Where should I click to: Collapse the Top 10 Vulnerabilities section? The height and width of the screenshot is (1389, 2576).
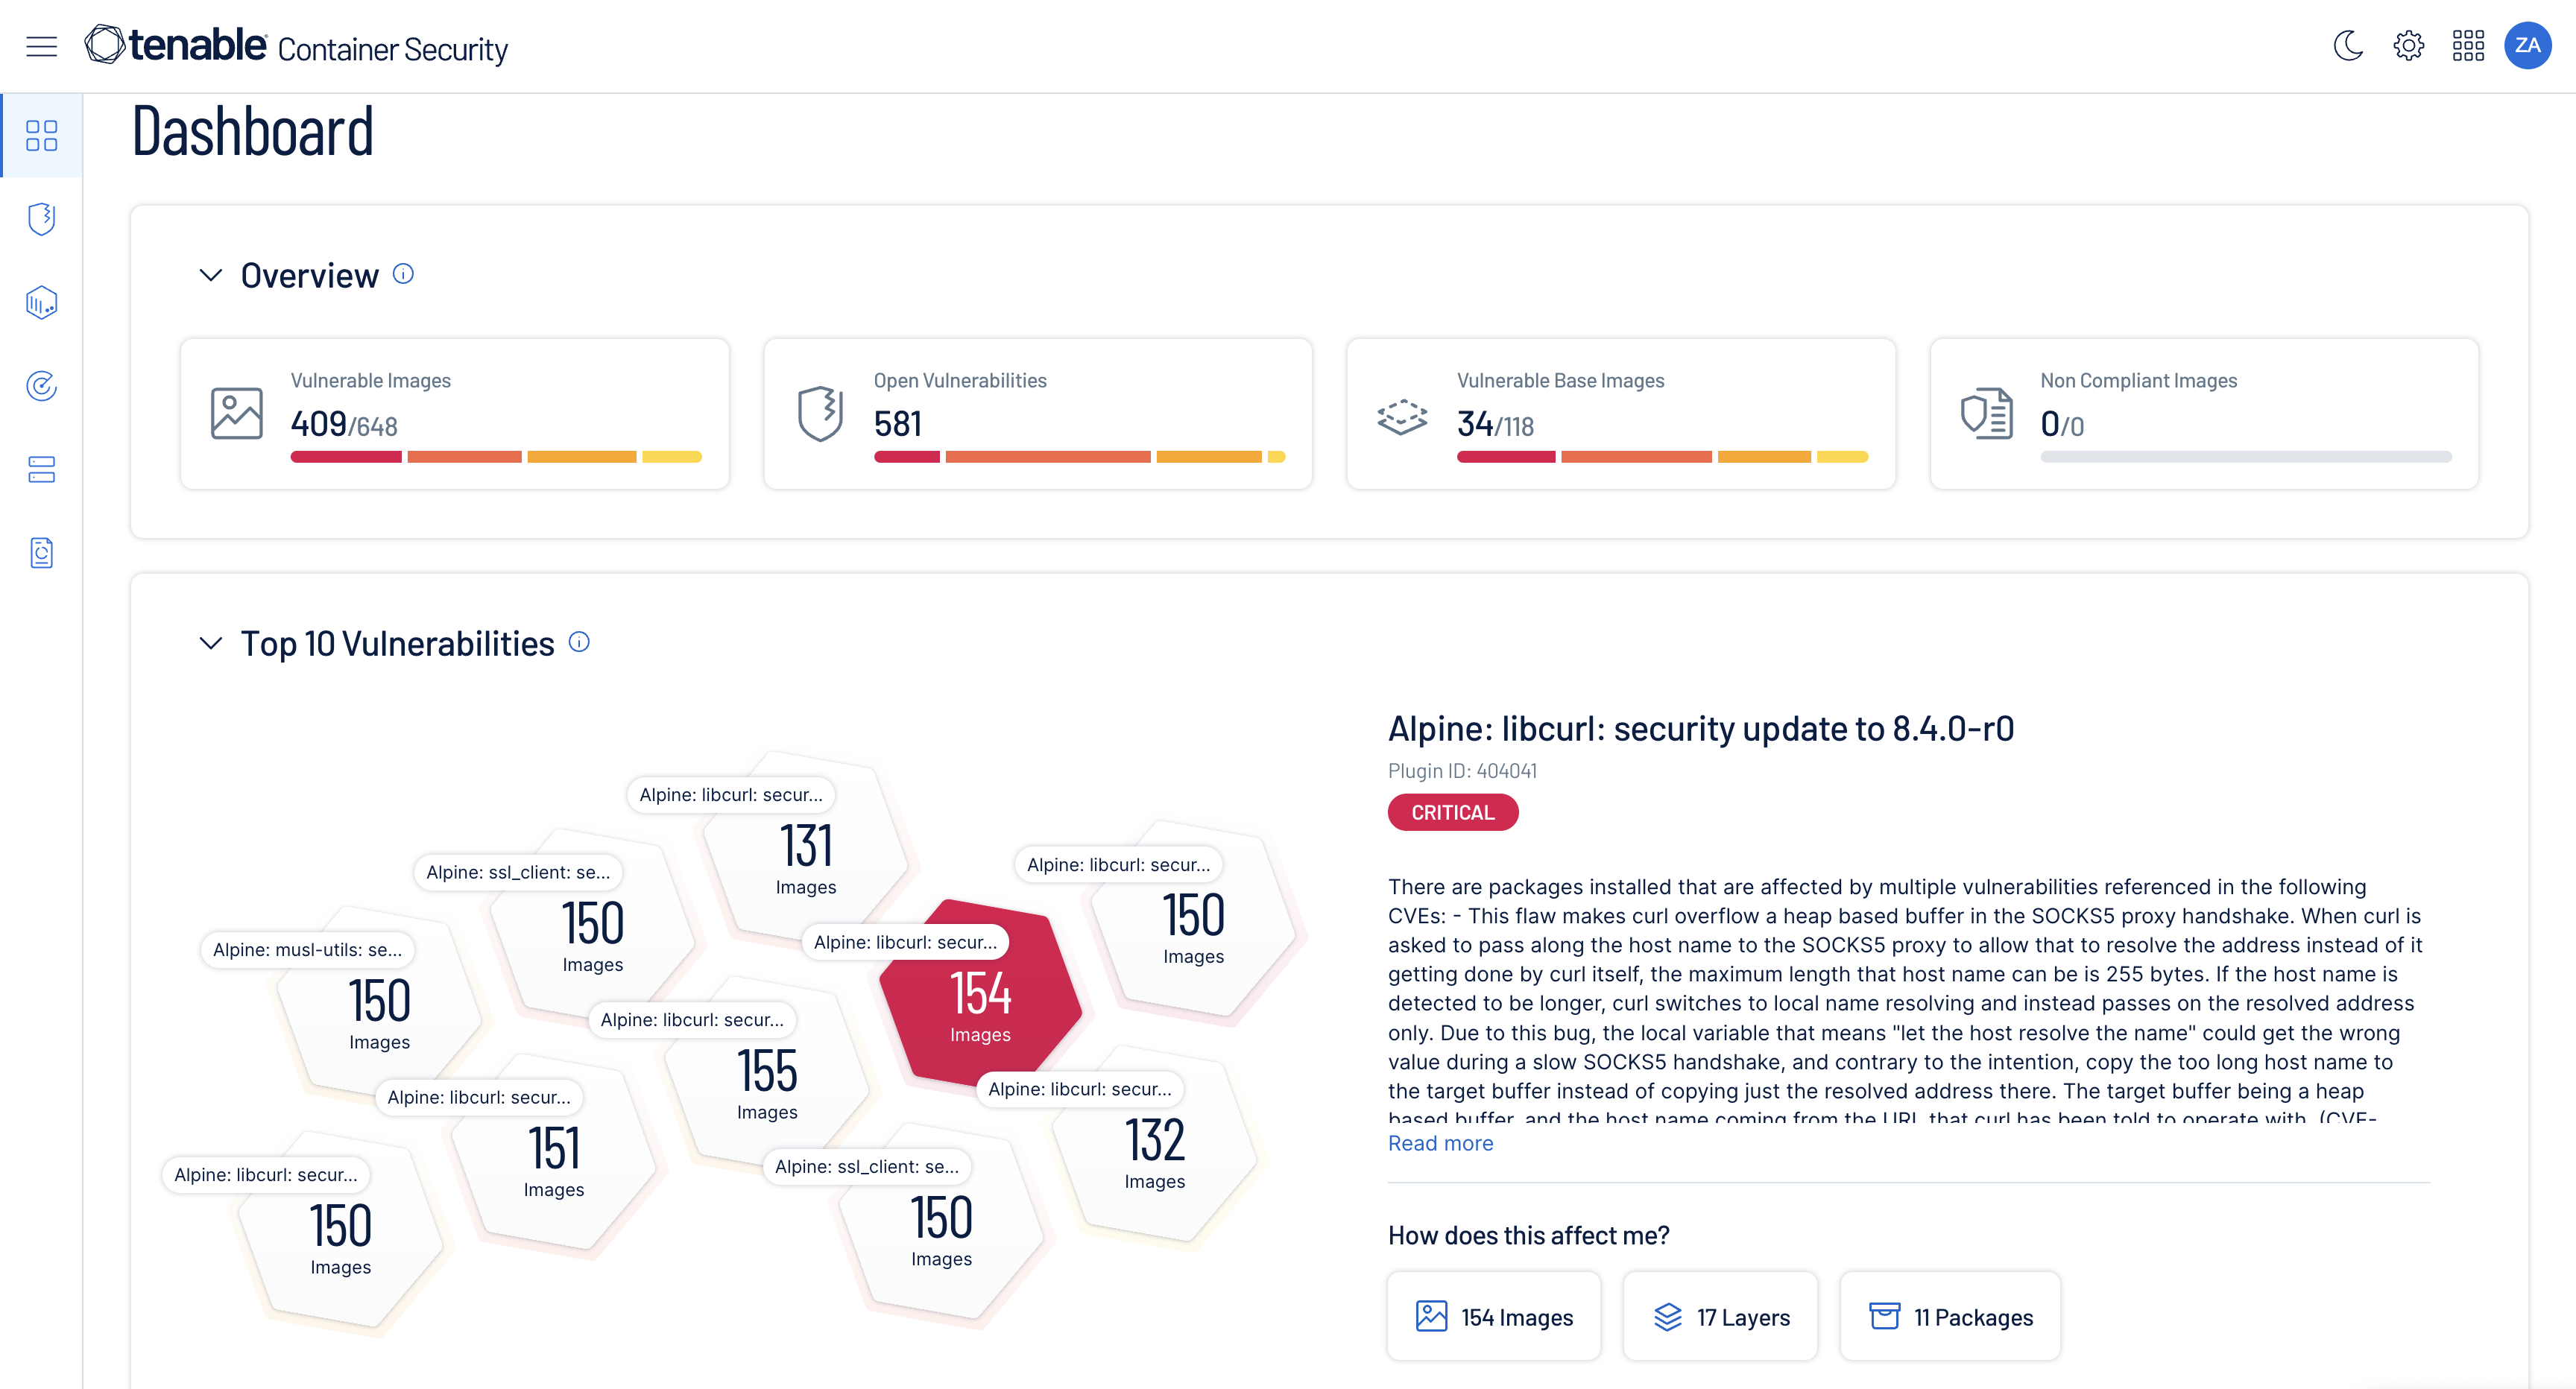point(209,643)
